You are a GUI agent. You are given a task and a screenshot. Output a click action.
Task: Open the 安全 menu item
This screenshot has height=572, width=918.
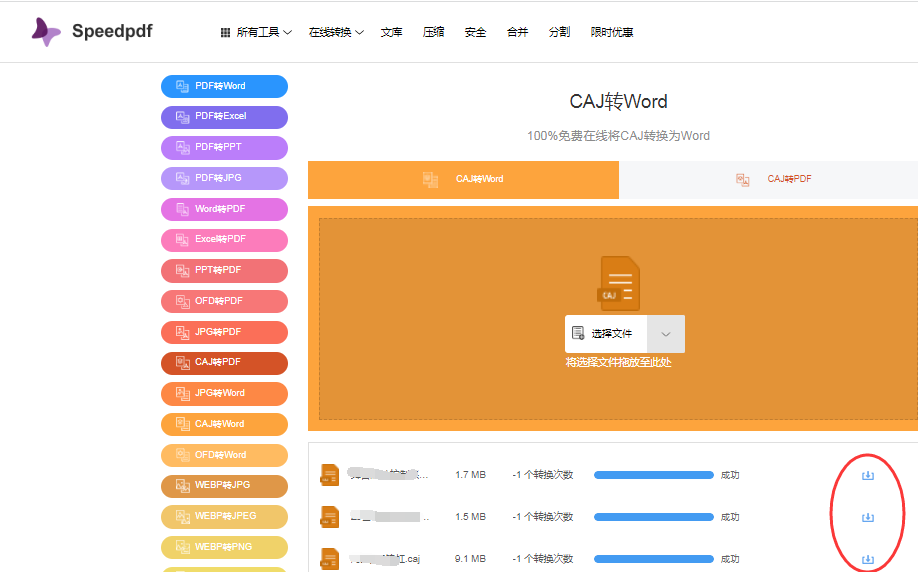(x=475, y=32)
